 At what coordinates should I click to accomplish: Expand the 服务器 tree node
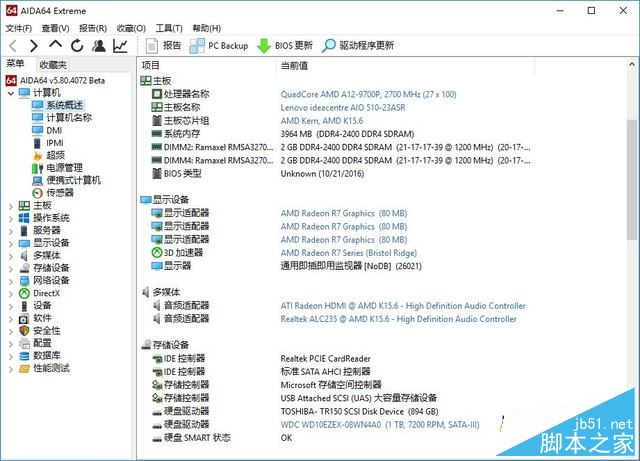pos(11,231)
